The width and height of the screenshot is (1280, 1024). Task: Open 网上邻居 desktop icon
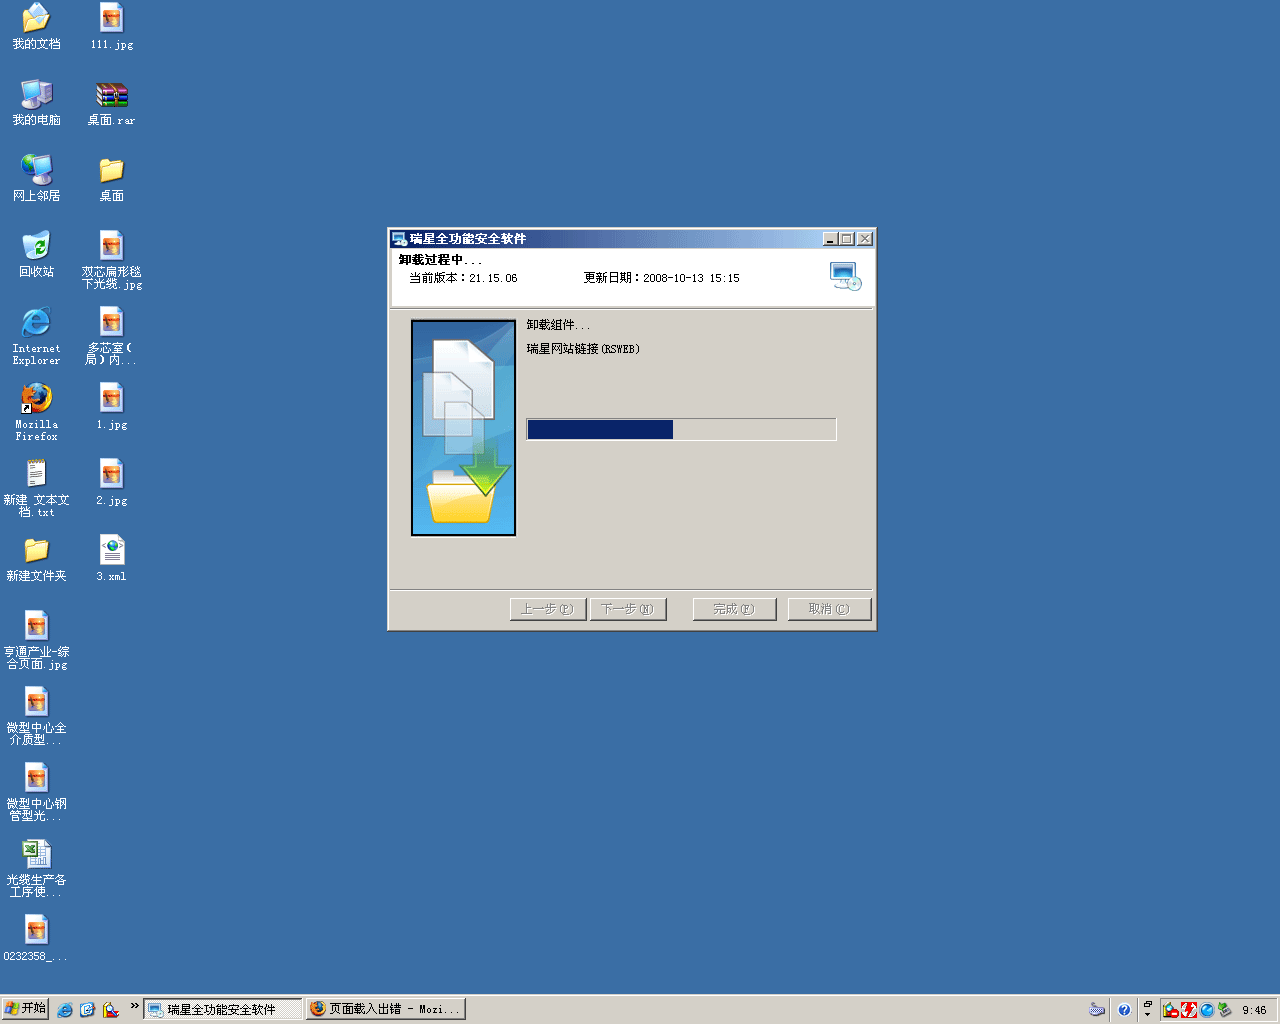pos(36,178)
